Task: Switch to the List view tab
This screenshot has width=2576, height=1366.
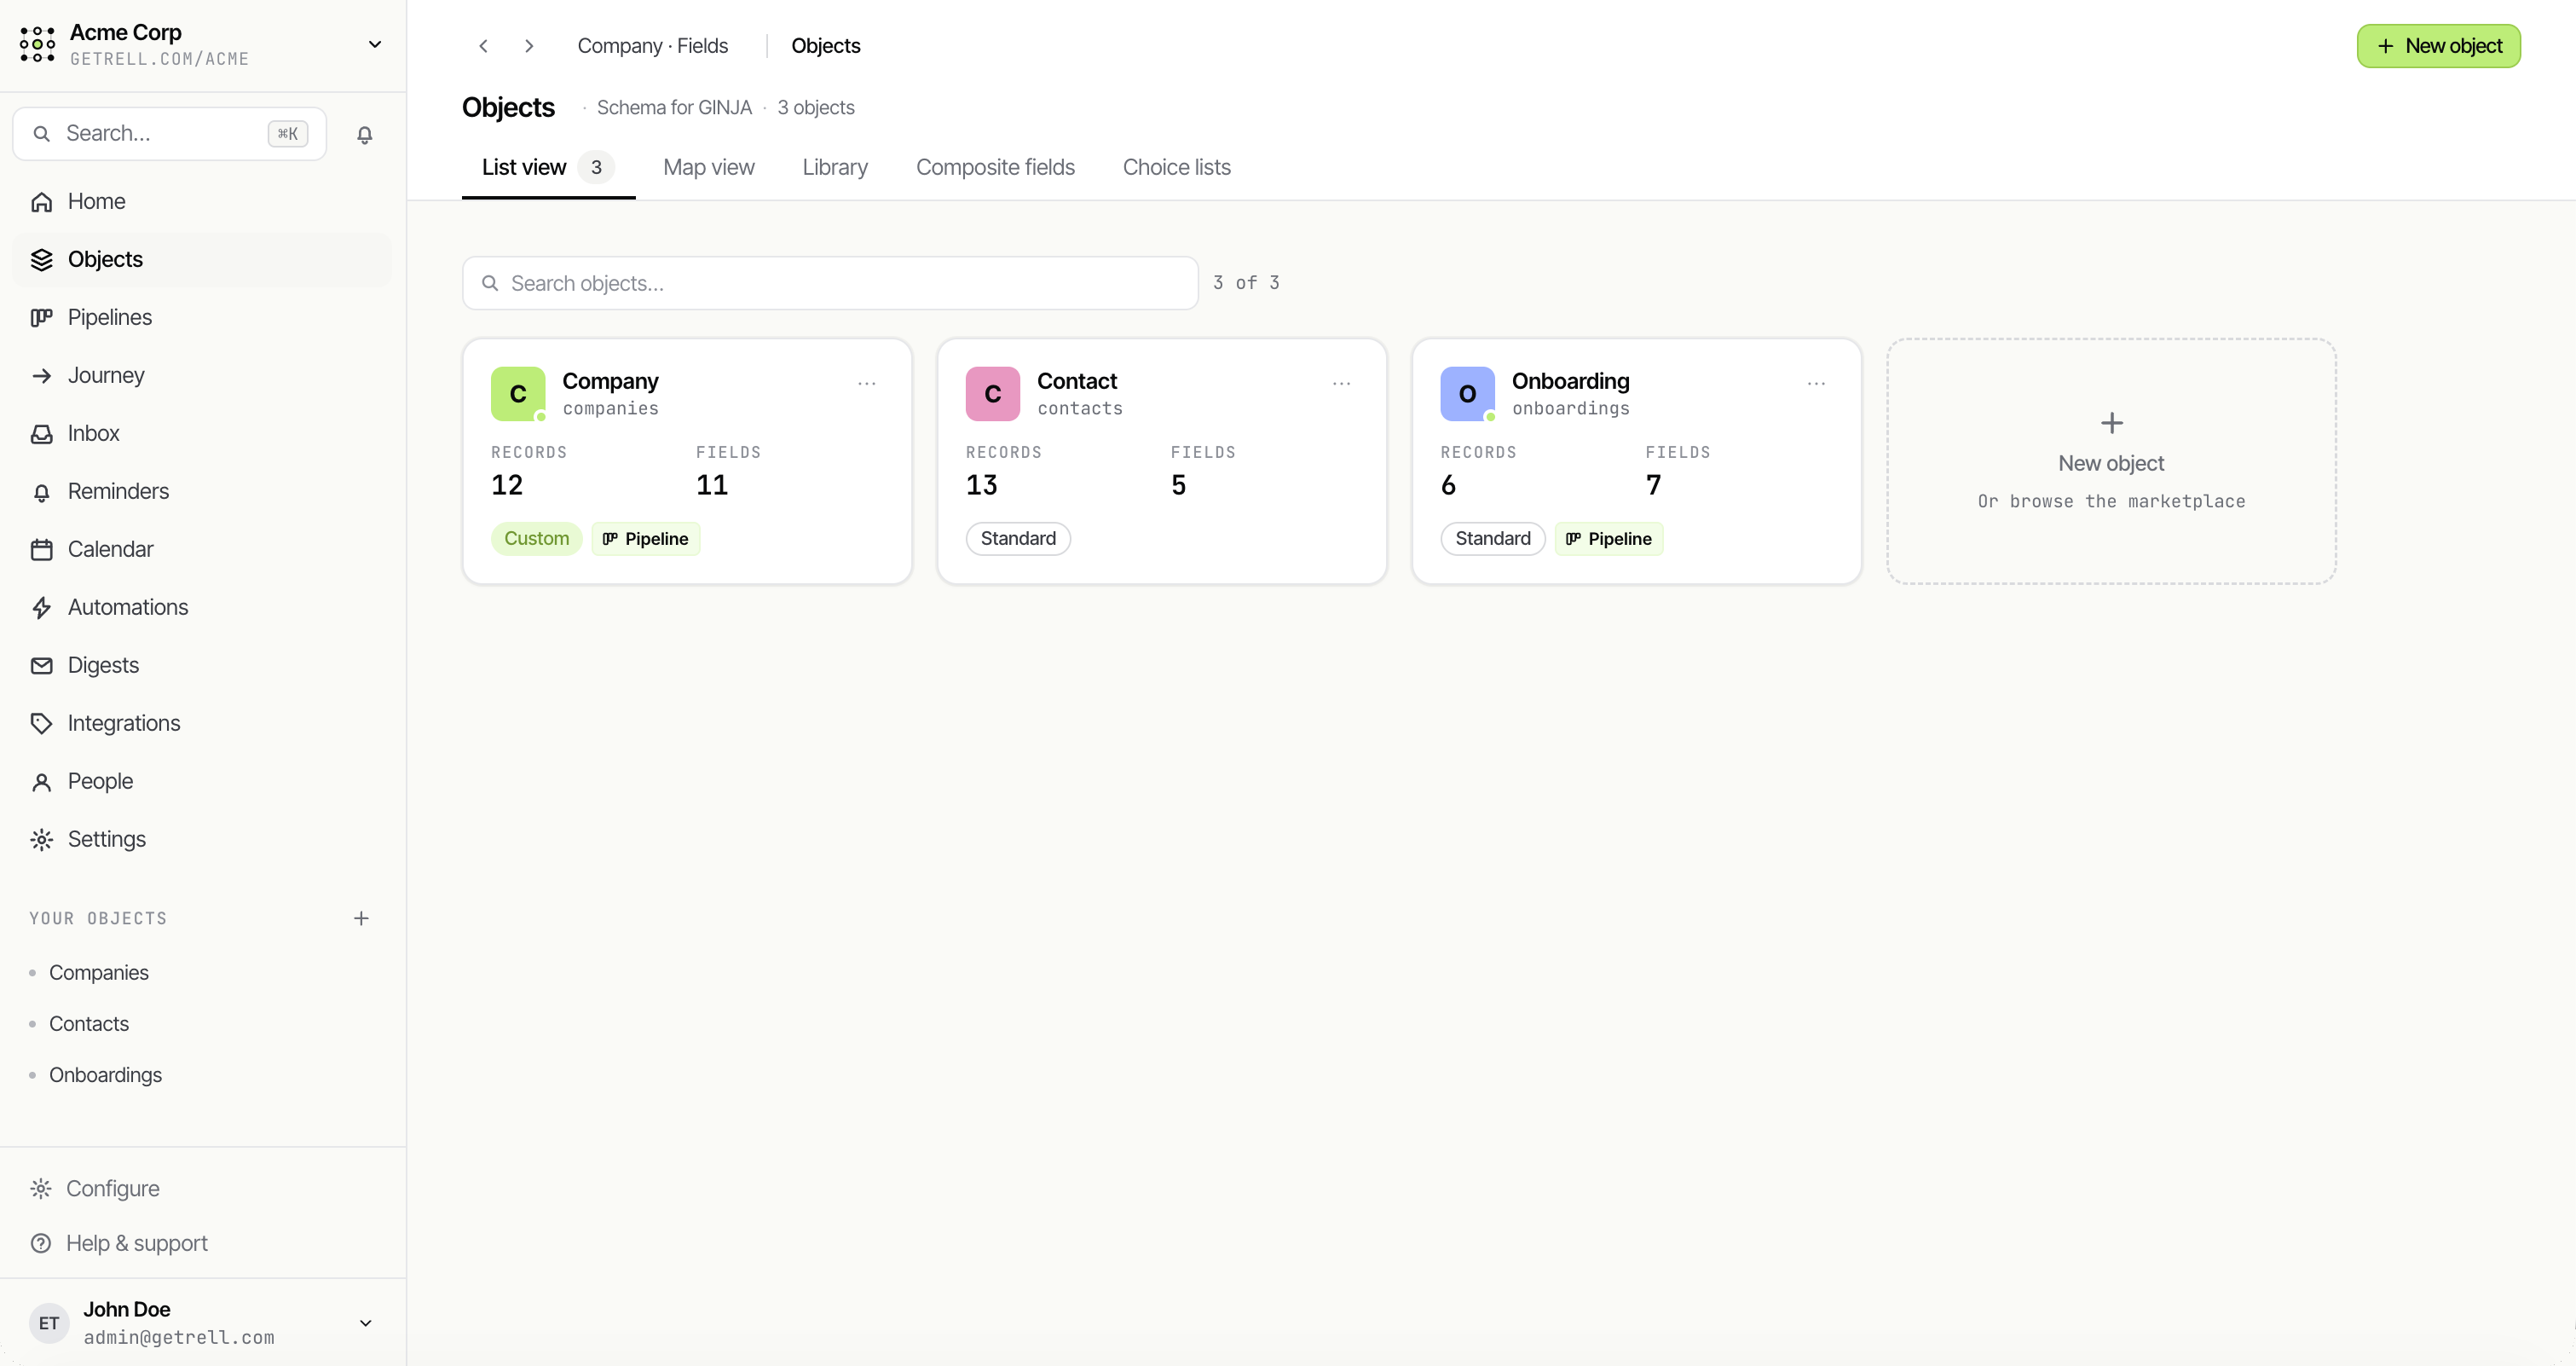Action: 548,167
